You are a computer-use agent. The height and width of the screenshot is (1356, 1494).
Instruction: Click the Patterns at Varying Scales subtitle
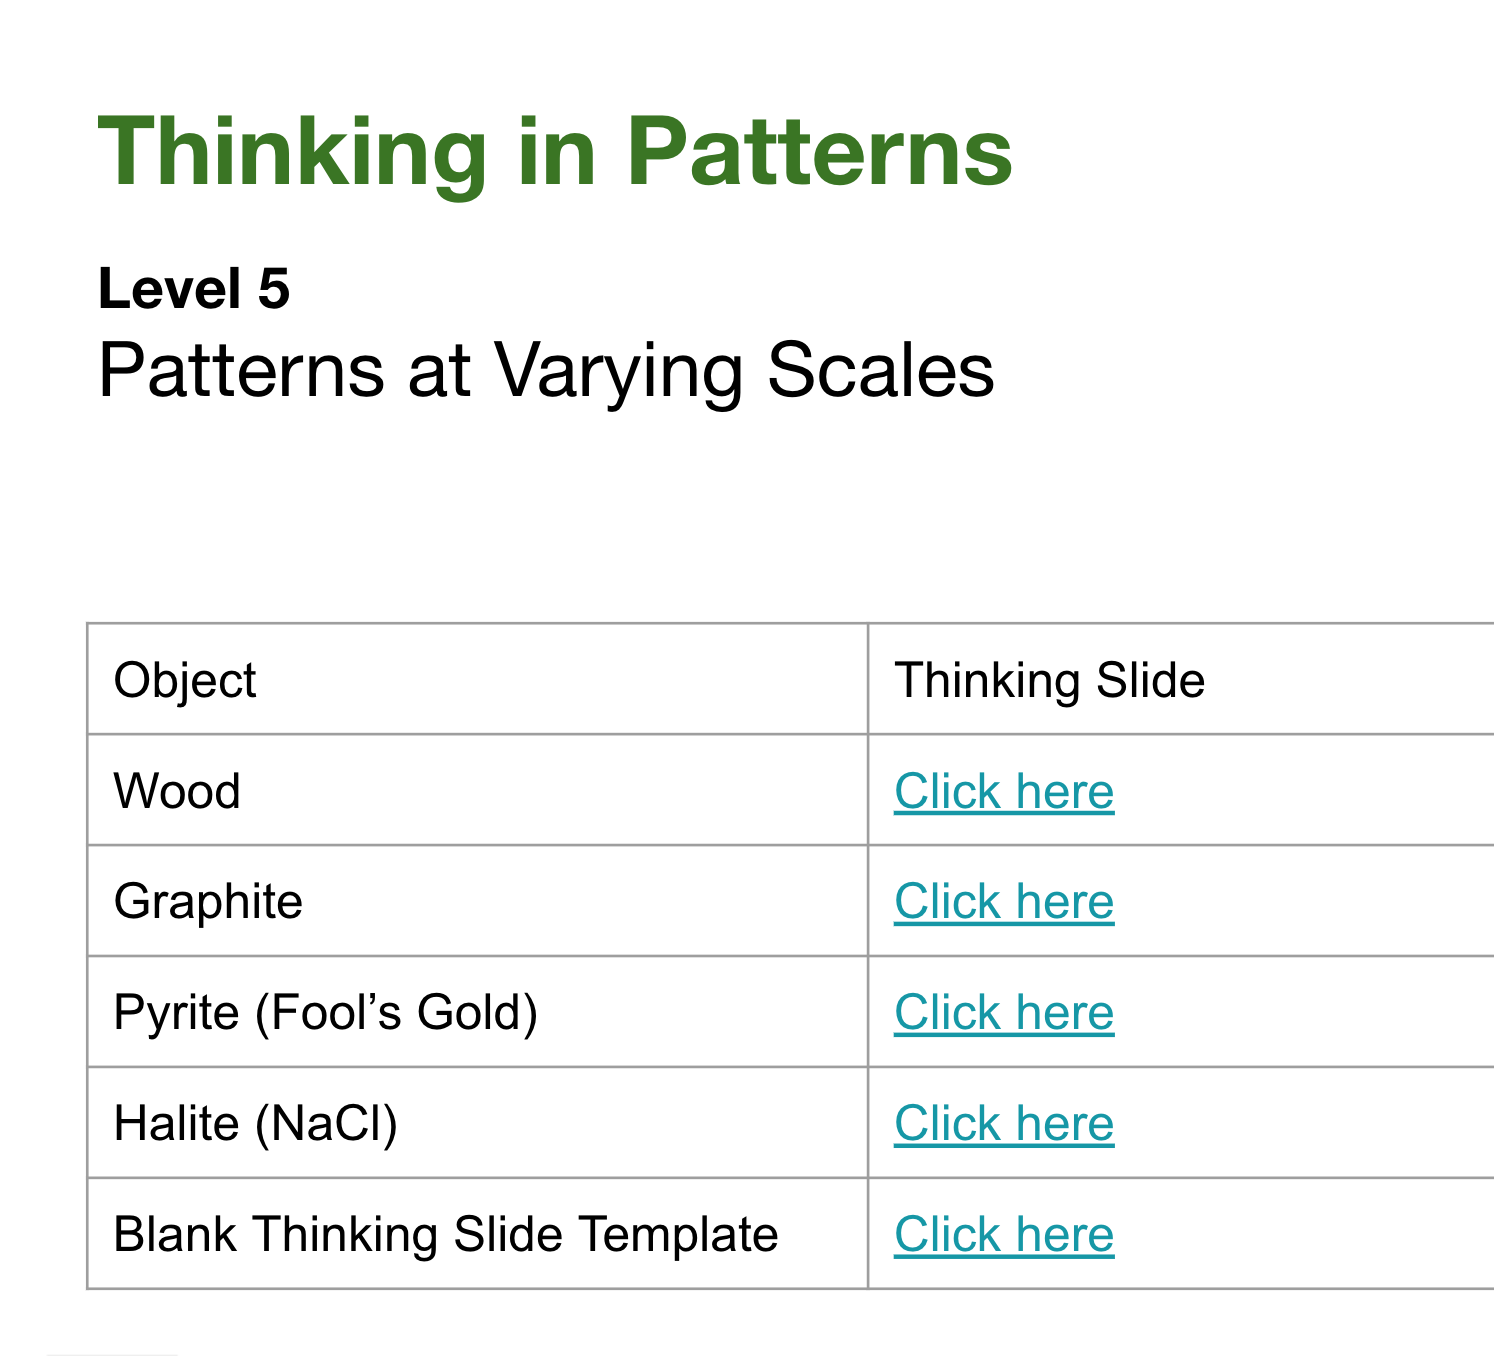(x=546, y=371)
